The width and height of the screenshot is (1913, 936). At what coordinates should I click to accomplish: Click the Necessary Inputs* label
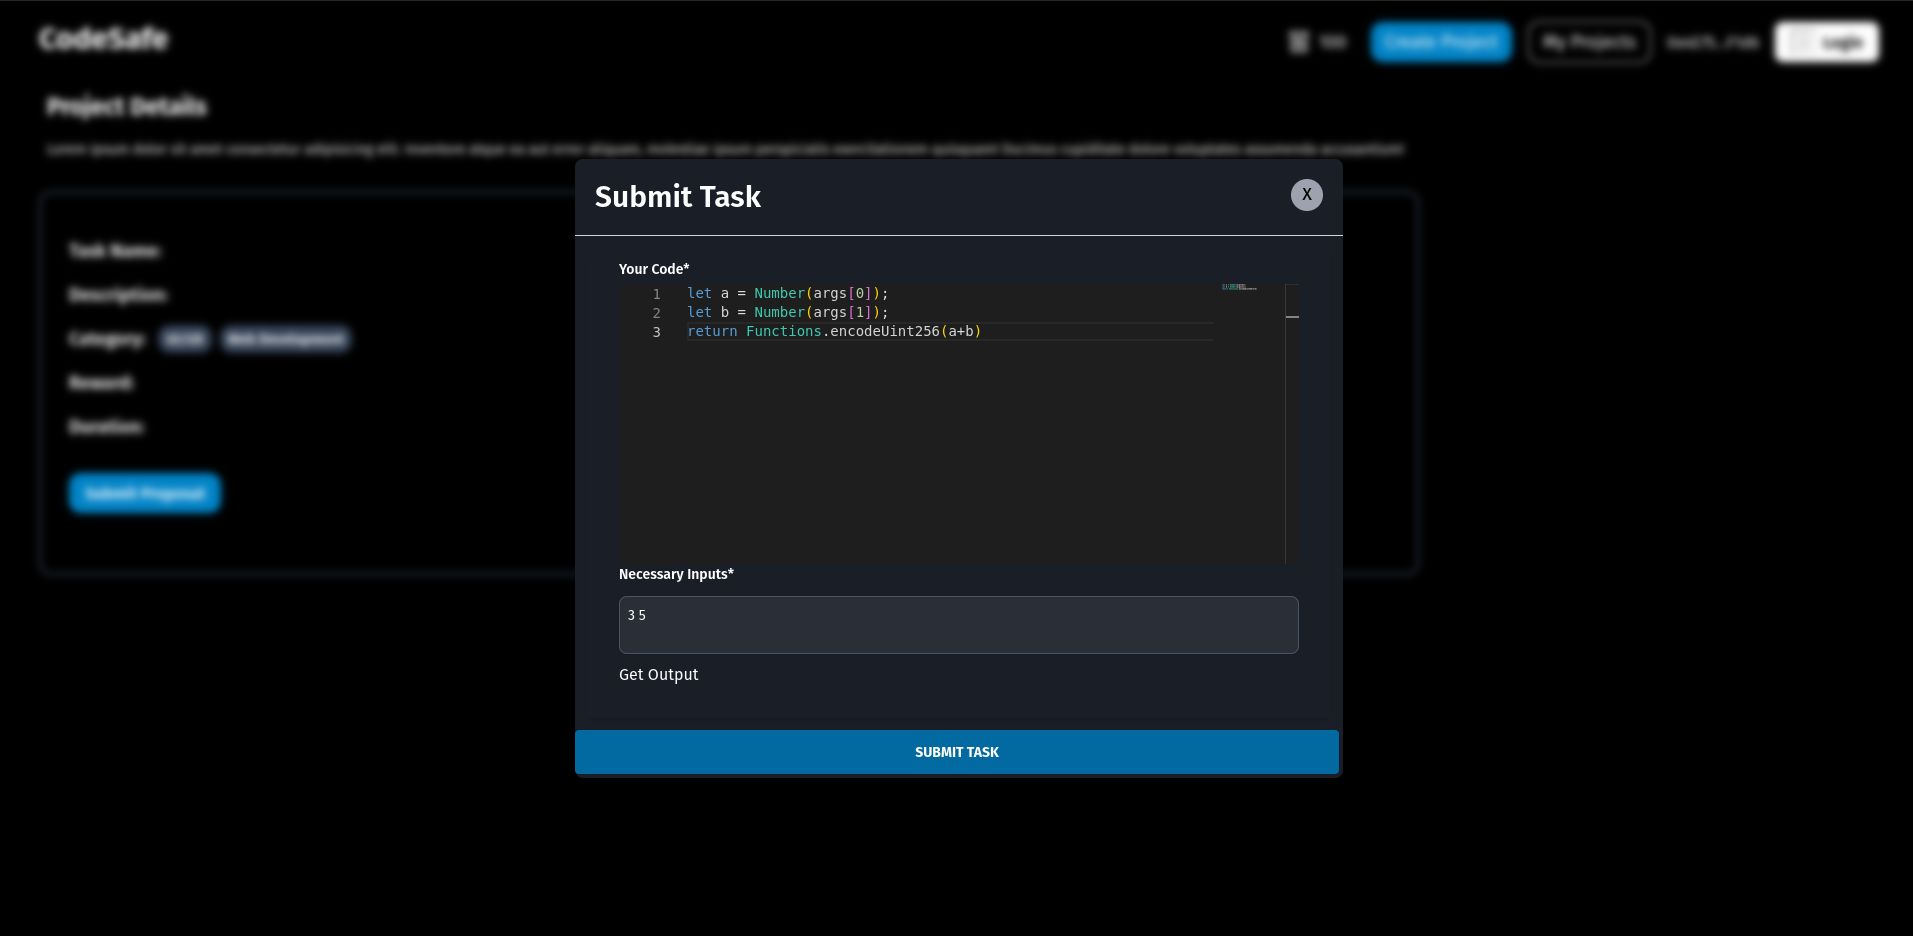coord(676,574)
